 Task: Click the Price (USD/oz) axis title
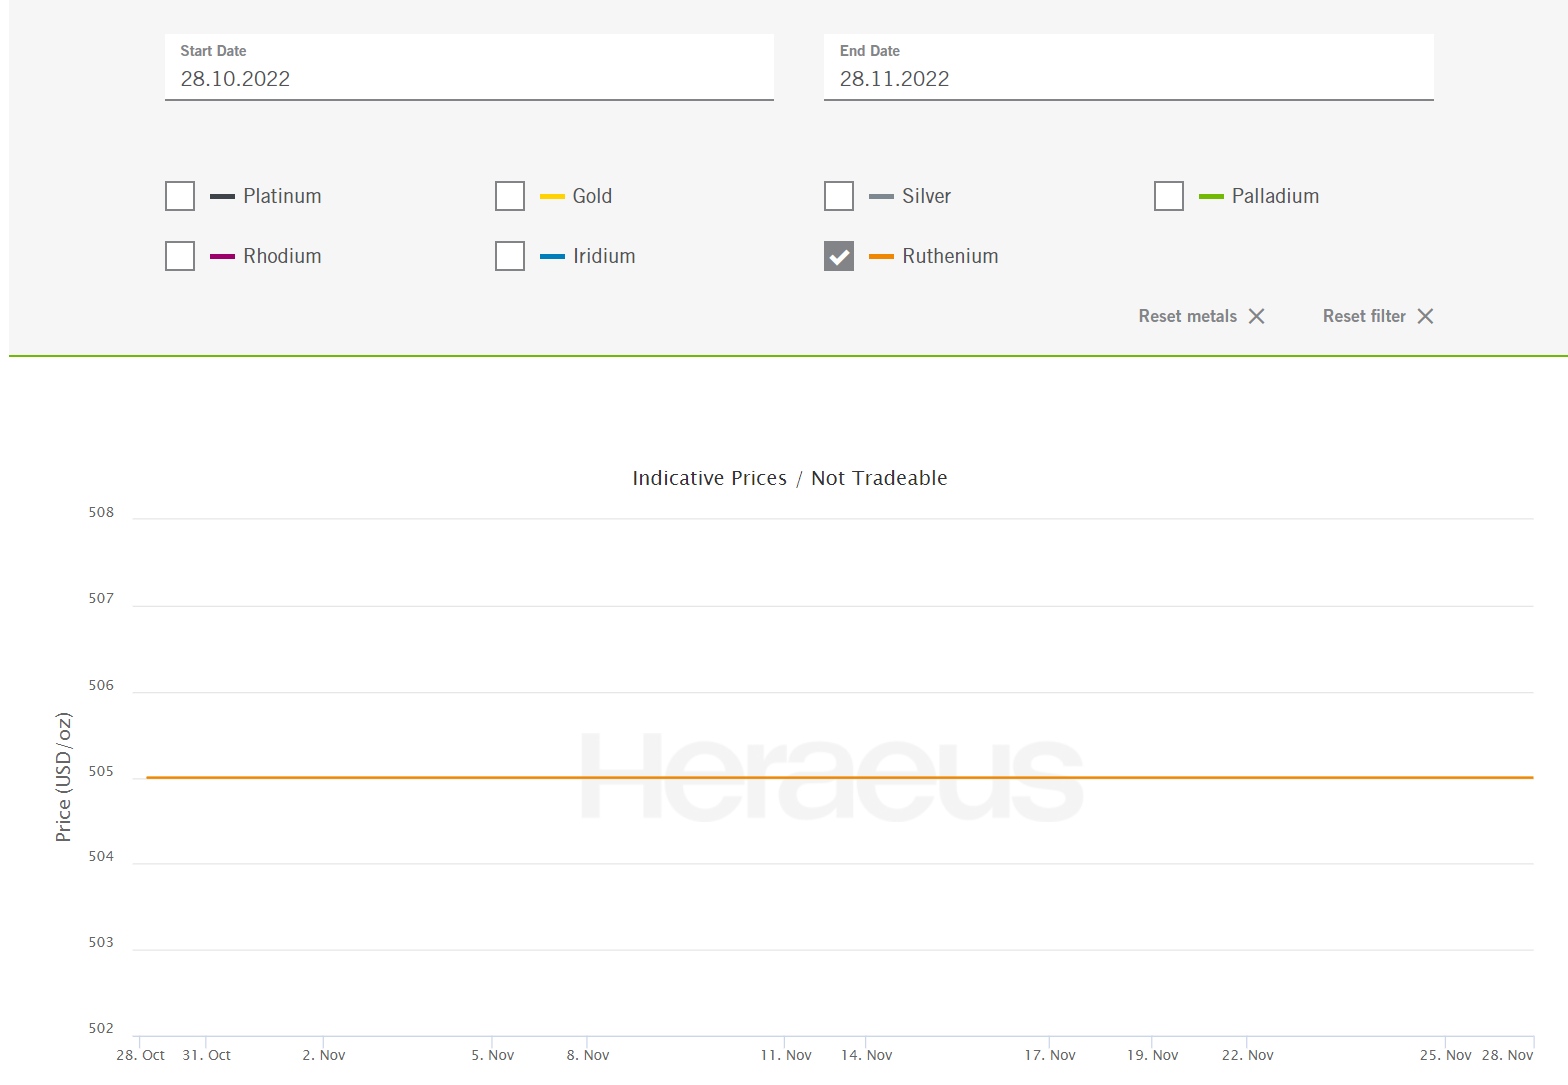pos(64,777)
